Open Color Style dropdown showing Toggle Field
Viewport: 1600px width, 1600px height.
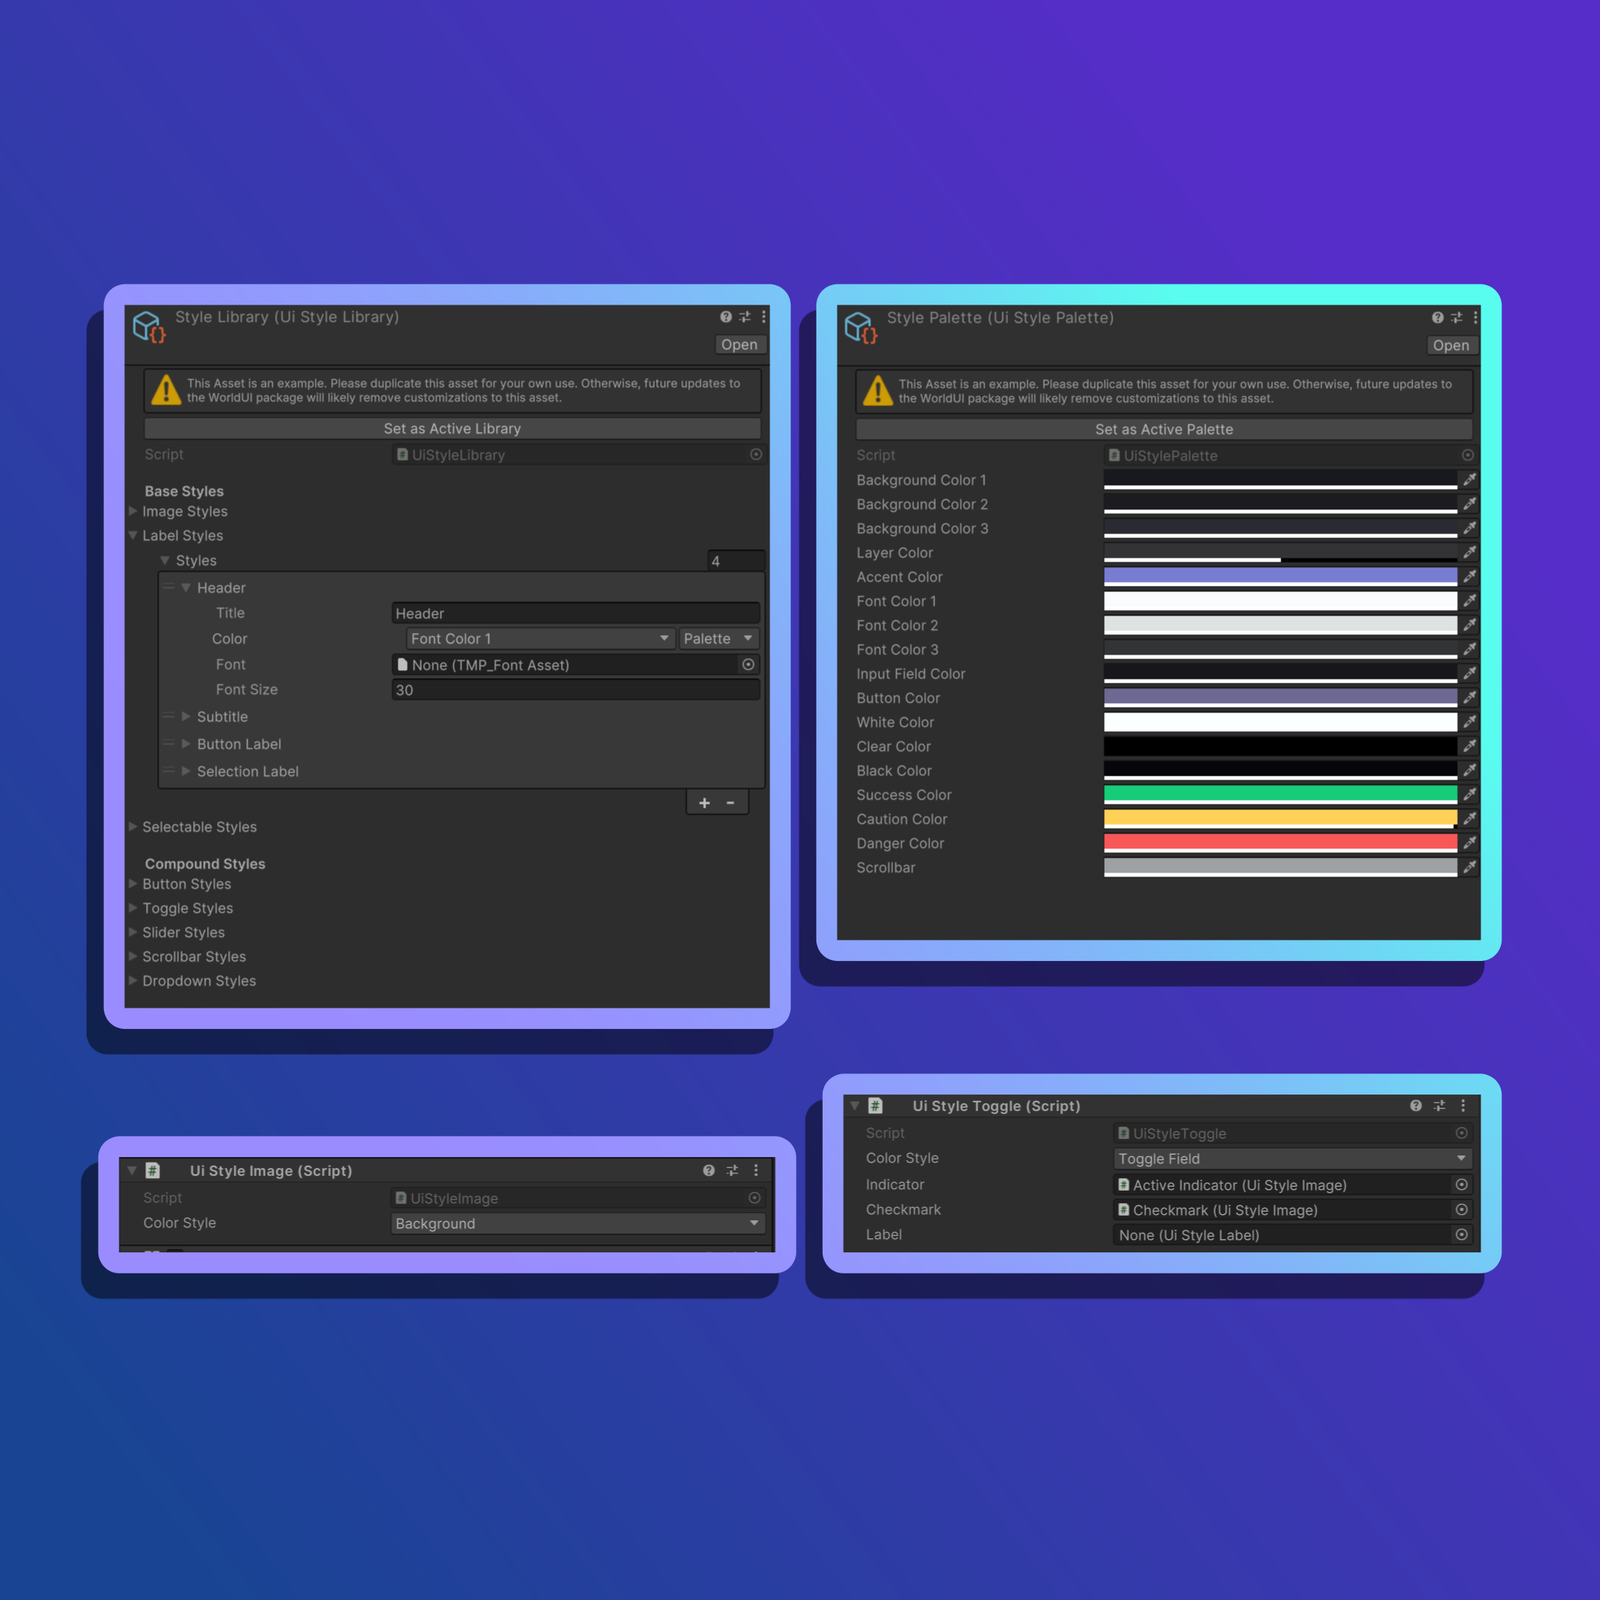click(x=1291, y=1159)
